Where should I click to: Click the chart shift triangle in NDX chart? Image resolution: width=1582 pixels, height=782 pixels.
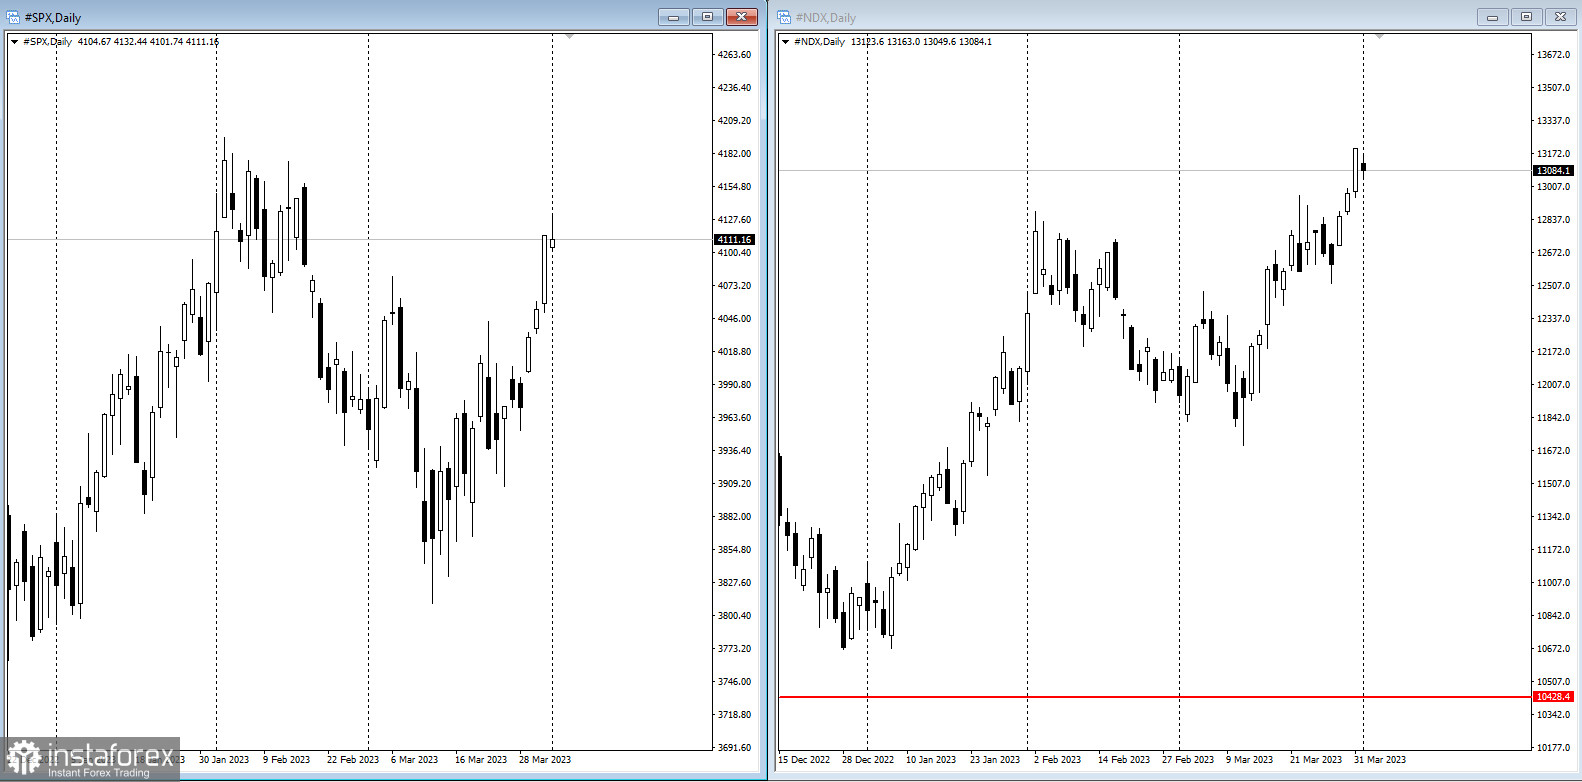[x=1379, y=36]
